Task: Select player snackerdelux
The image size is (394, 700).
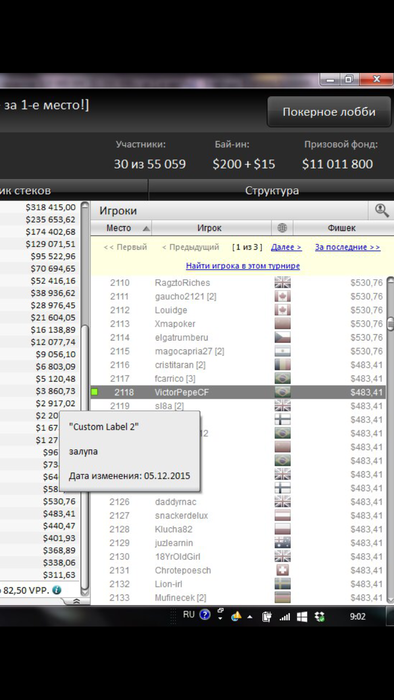Action: click(x=238, y=516)
